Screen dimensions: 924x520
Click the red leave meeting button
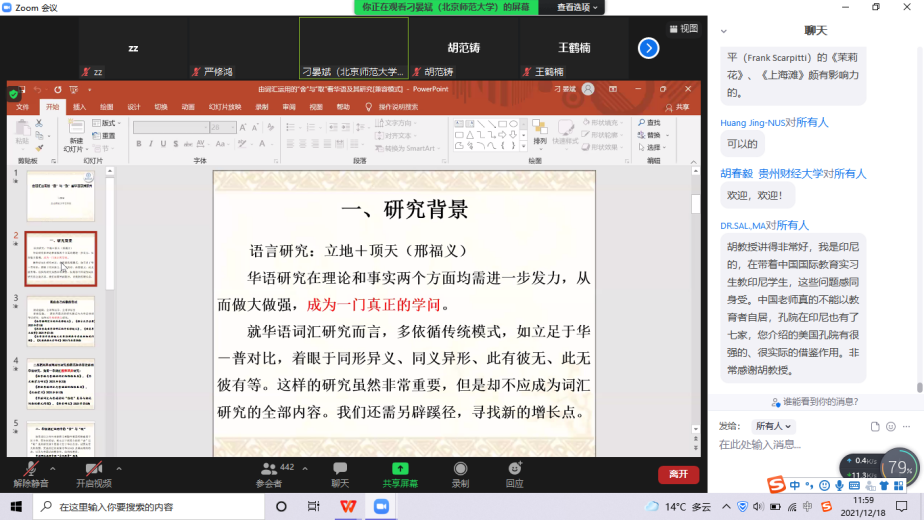(678, 474)
